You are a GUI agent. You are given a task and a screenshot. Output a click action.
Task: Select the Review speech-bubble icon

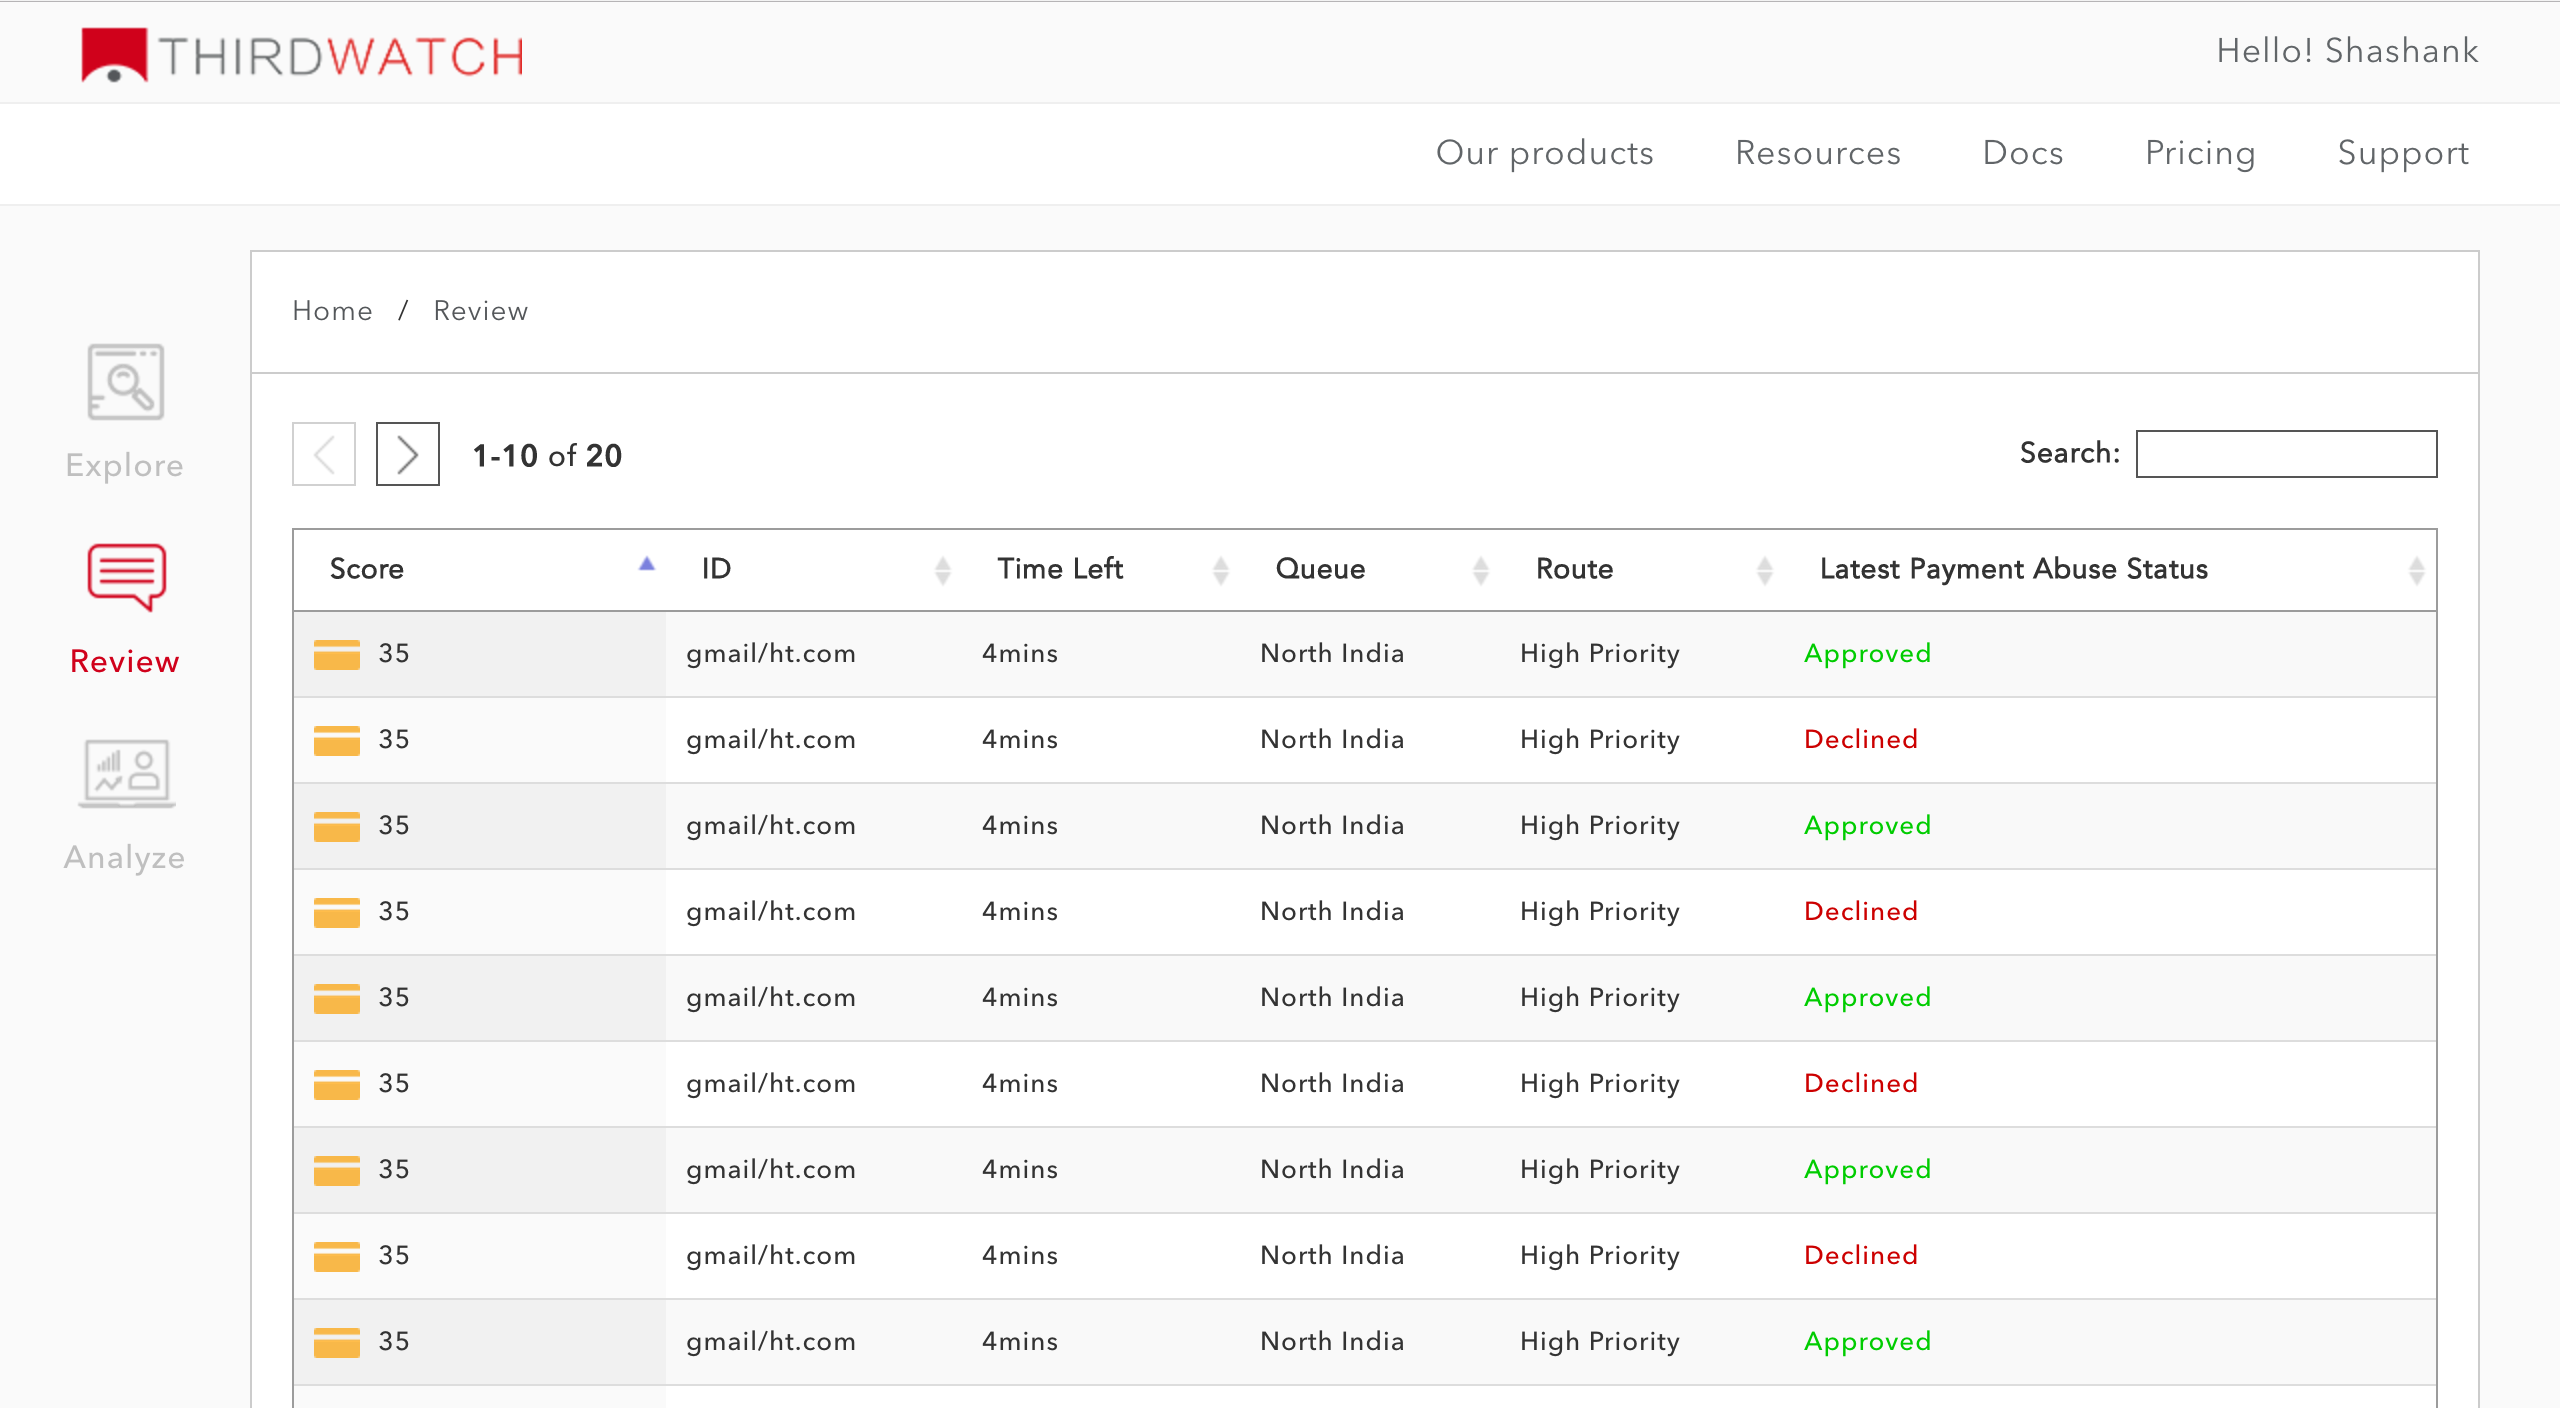(x=126, y=577)
